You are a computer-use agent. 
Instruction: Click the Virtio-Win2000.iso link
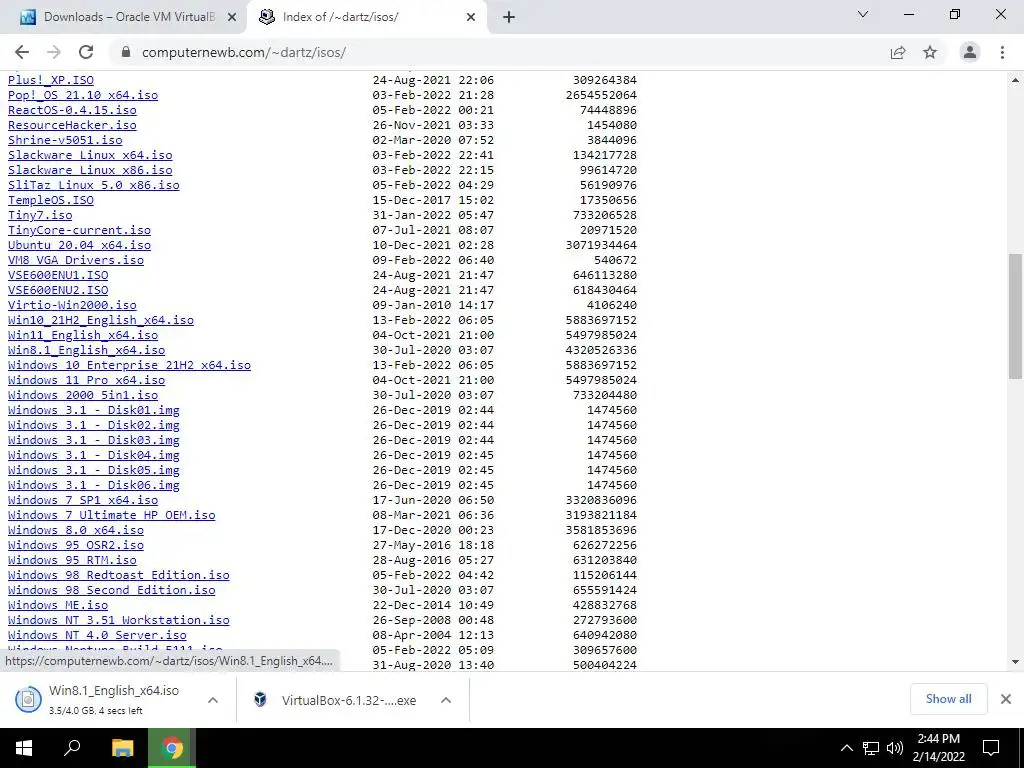[72, 305]
